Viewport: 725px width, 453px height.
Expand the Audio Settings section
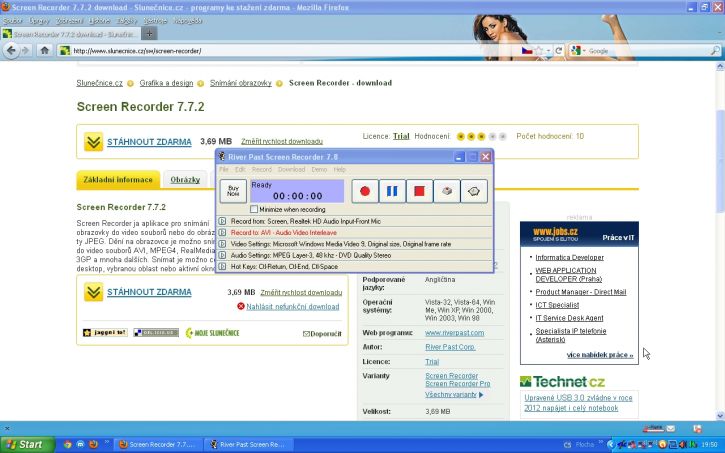click(x=222, y=255)
